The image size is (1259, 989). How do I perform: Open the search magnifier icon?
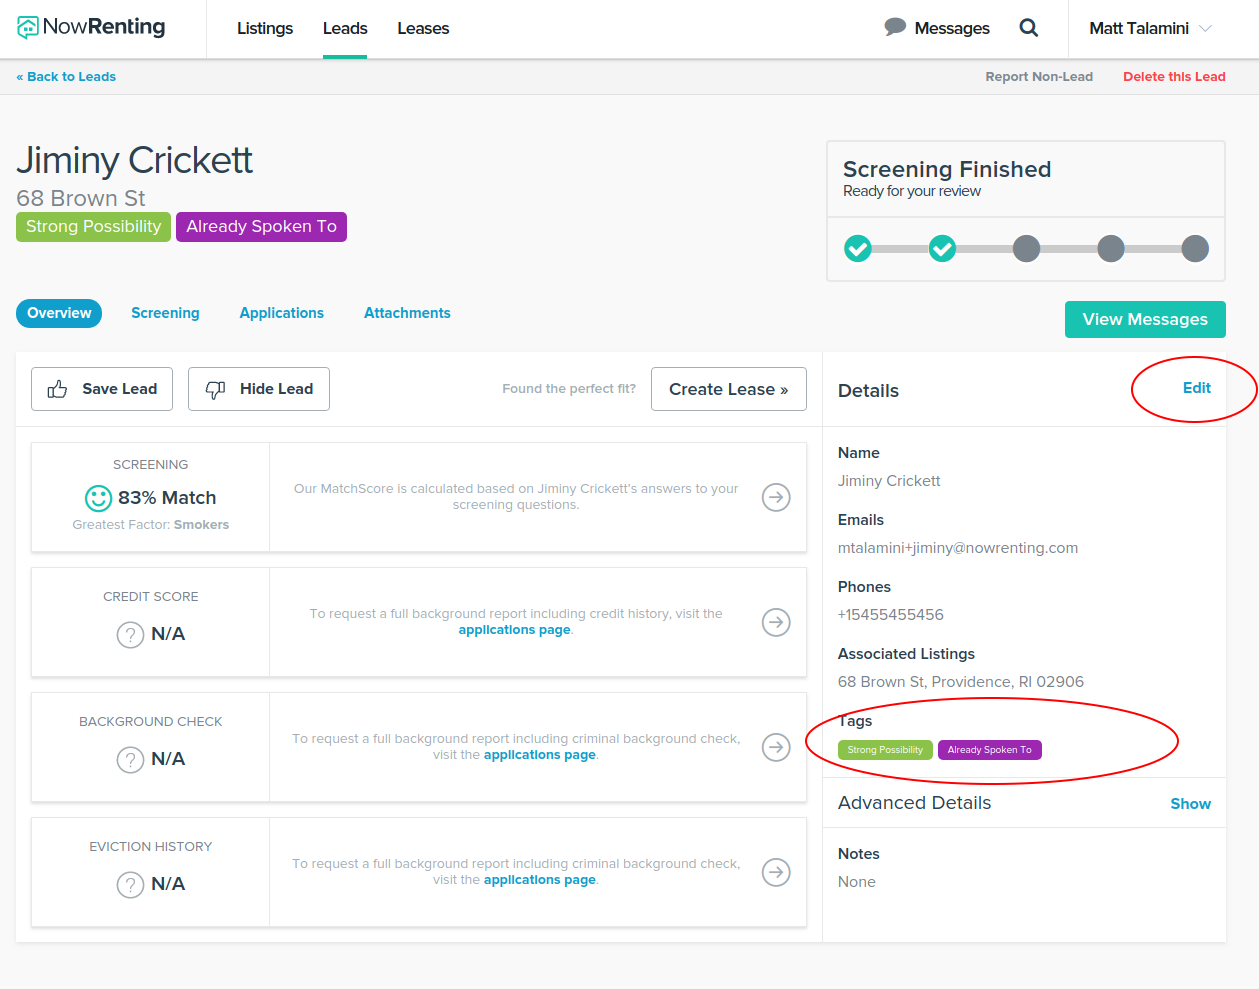1028,28
